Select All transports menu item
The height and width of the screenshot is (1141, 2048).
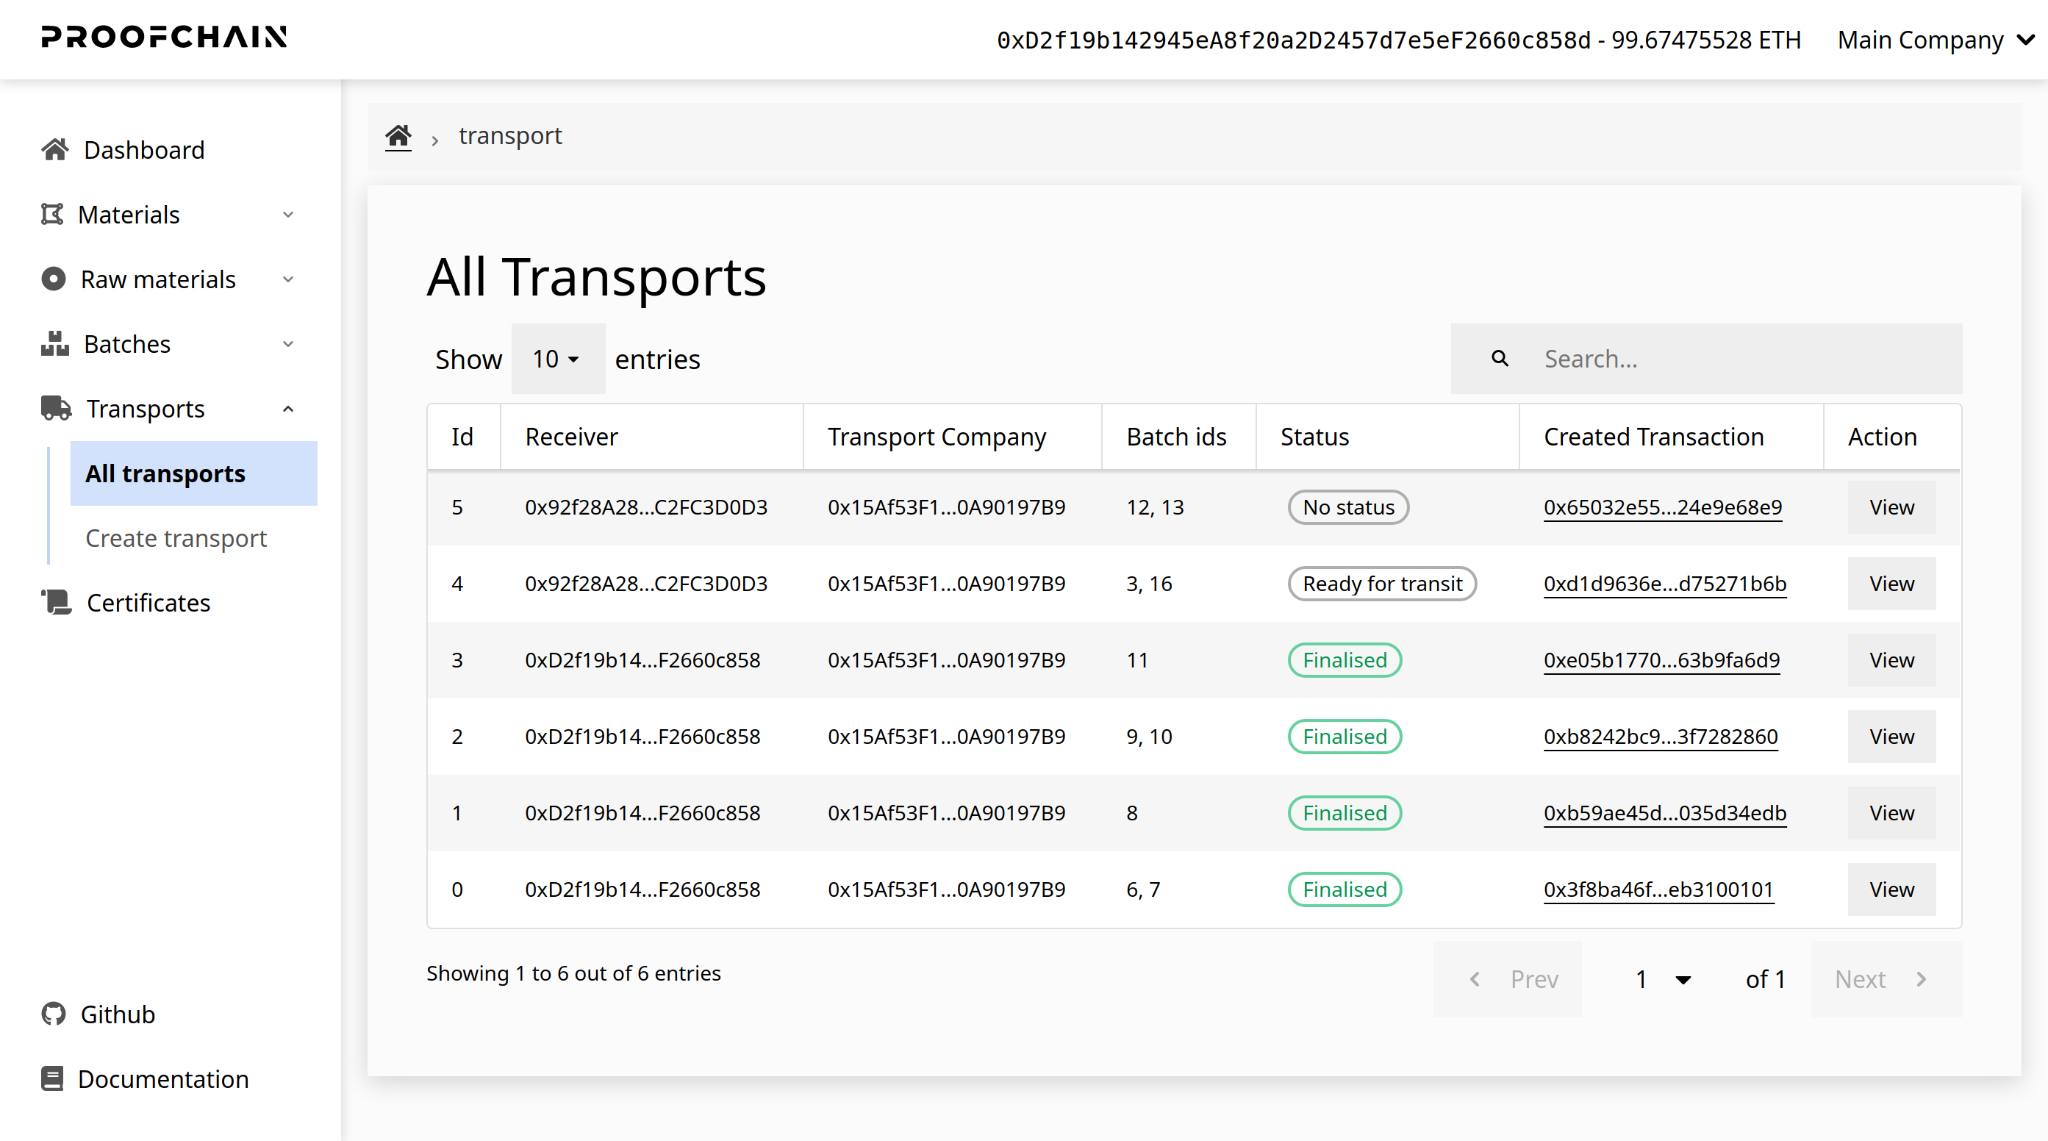click(x=194, y=473)
